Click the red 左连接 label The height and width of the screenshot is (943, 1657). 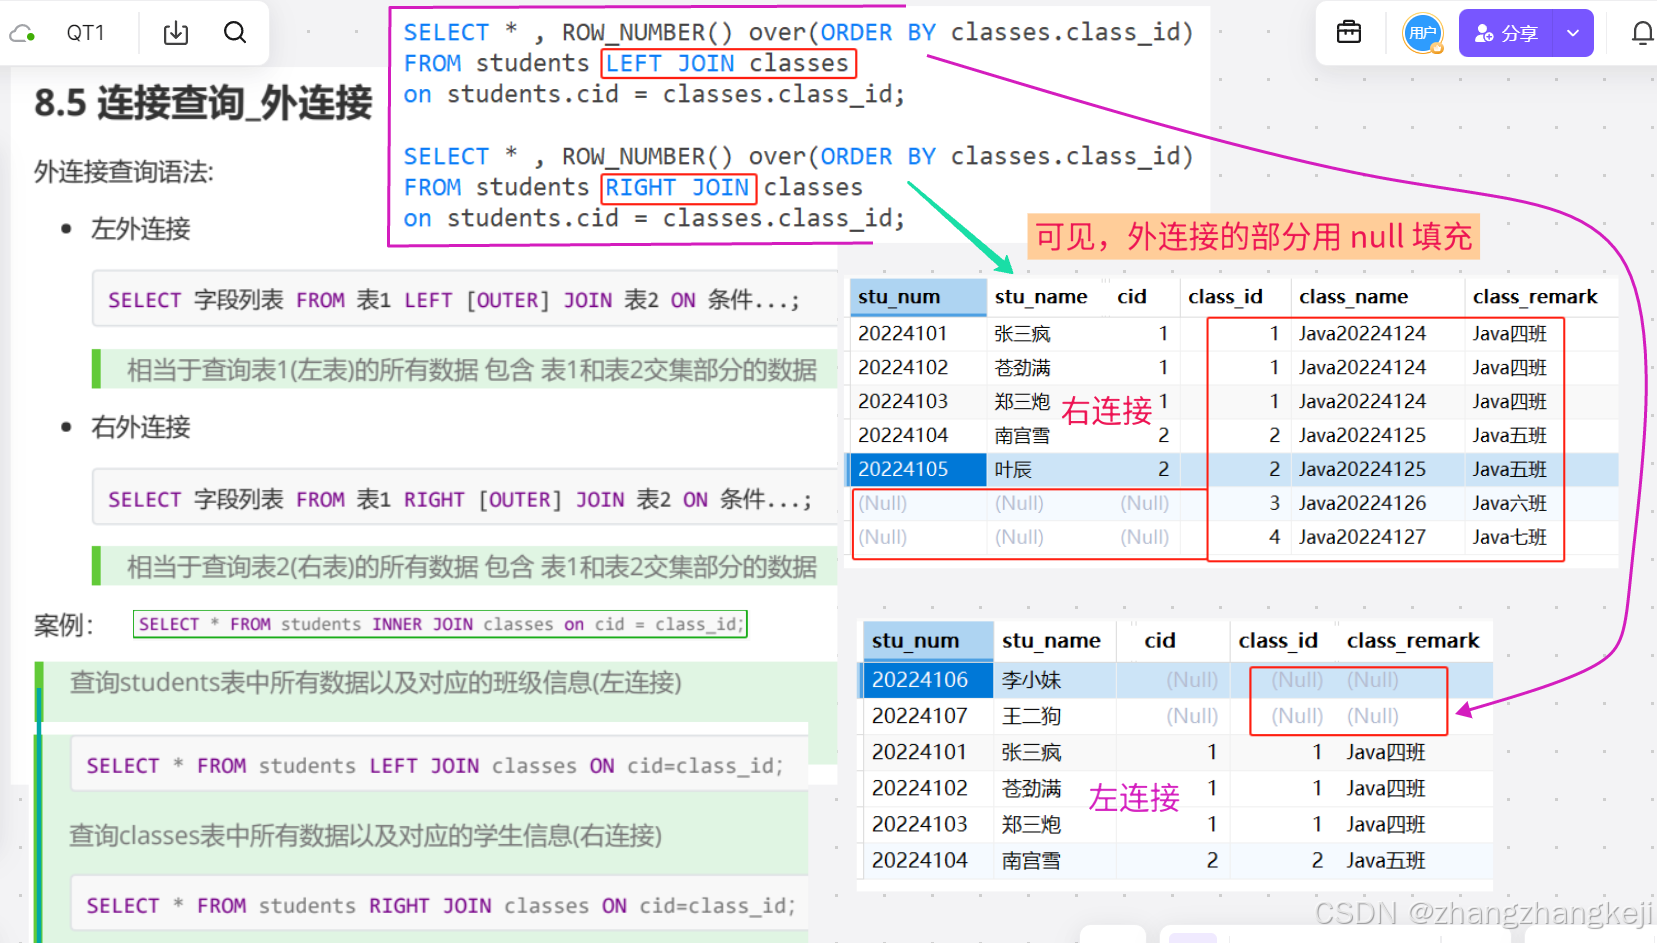click(1133, 797)
